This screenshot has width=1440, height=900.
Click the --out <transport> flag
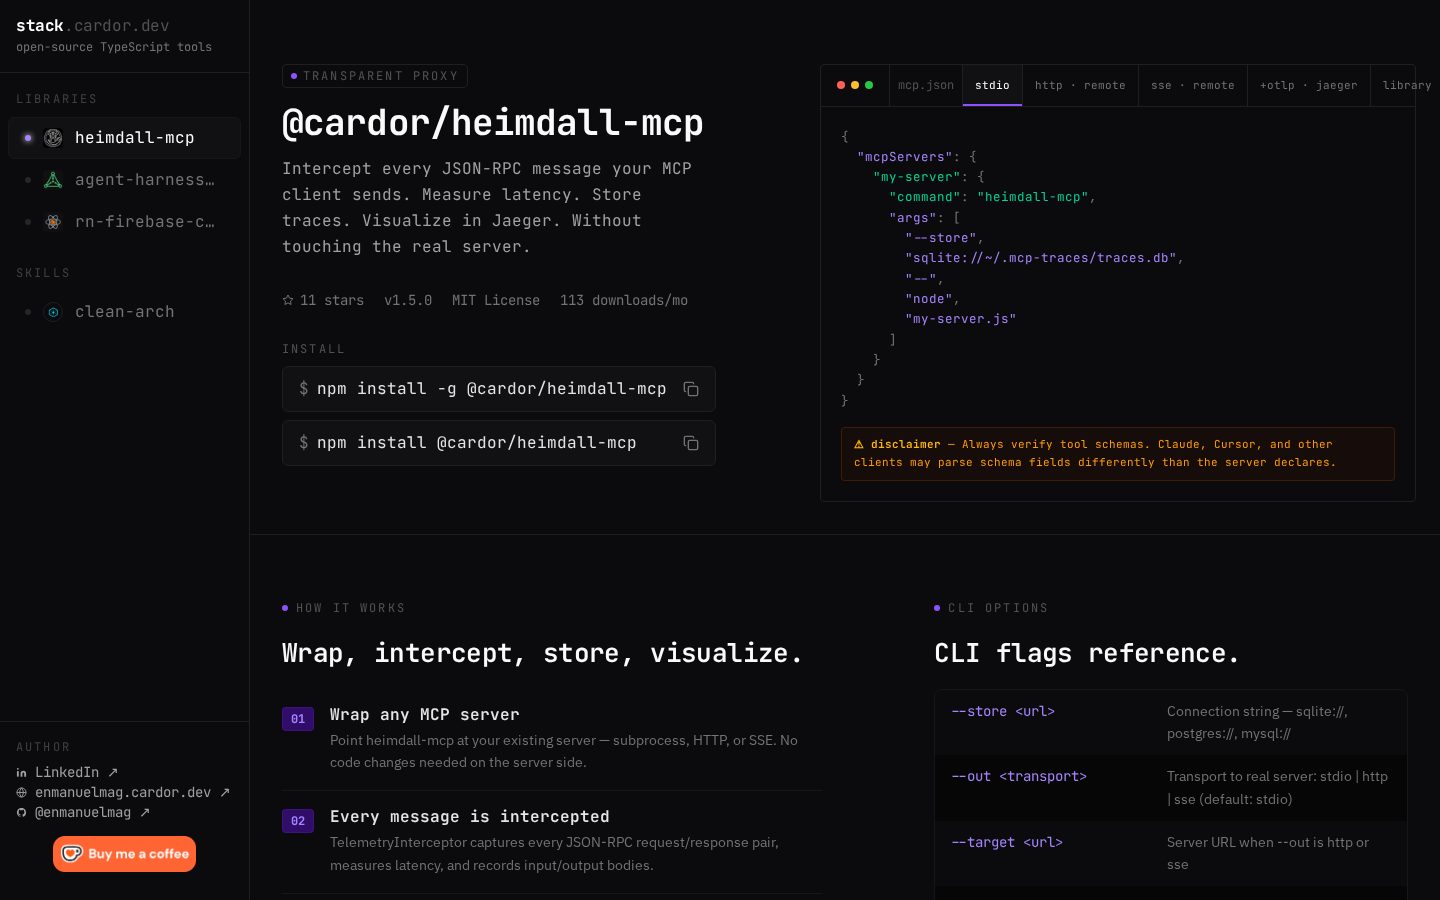pos(1019,776)
